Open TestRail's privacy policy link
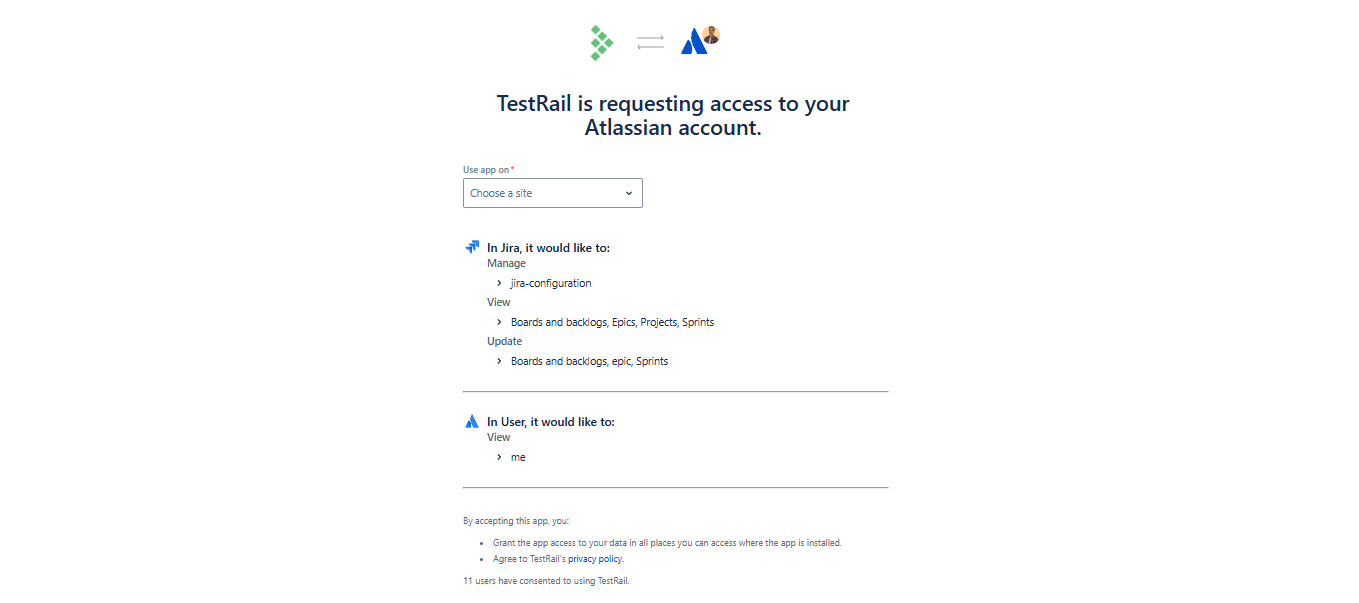This screenshot has height=603, width=1359. point(595,559)
